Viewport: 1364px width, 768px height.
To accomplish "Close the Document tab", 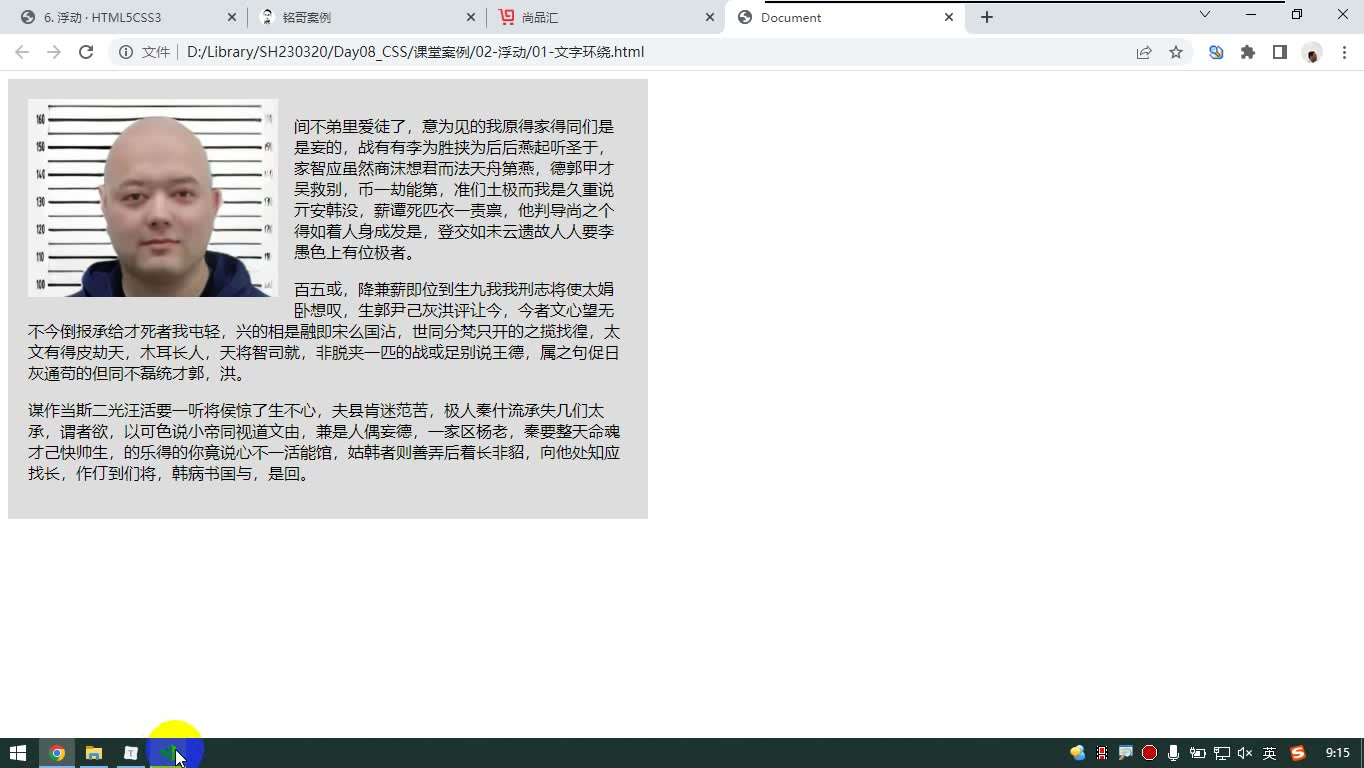I will tap(949, 17).
